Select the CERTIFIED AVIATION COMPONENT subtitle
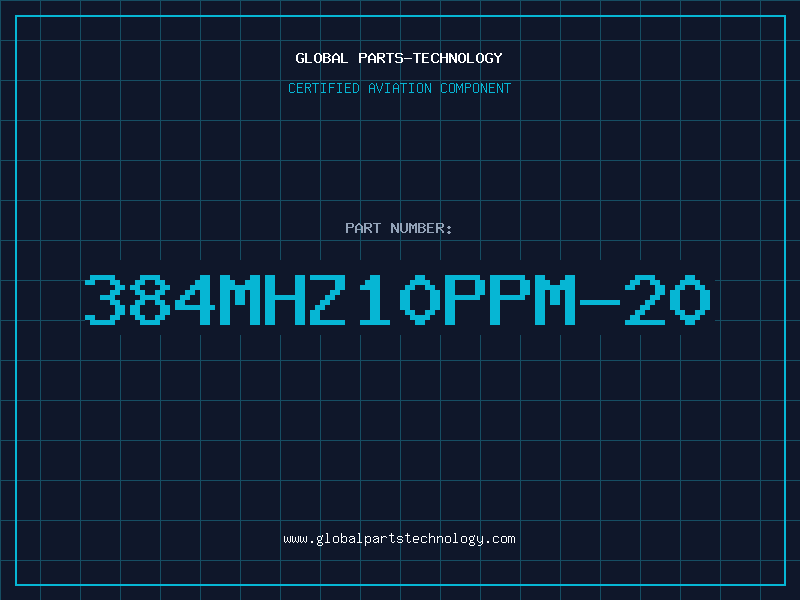Image resolution: width=800 pixels, height=600 pixels. [x=399, y=88]
